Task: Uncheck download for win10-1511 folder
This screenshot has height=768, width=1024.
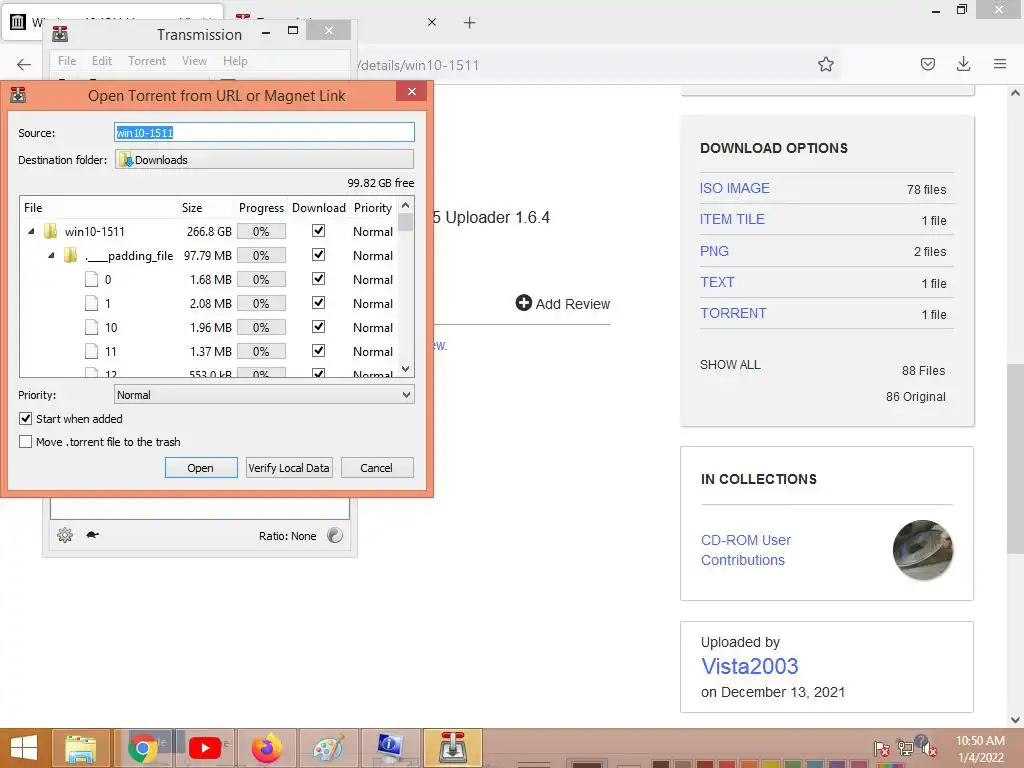Action: coord(318,231)
